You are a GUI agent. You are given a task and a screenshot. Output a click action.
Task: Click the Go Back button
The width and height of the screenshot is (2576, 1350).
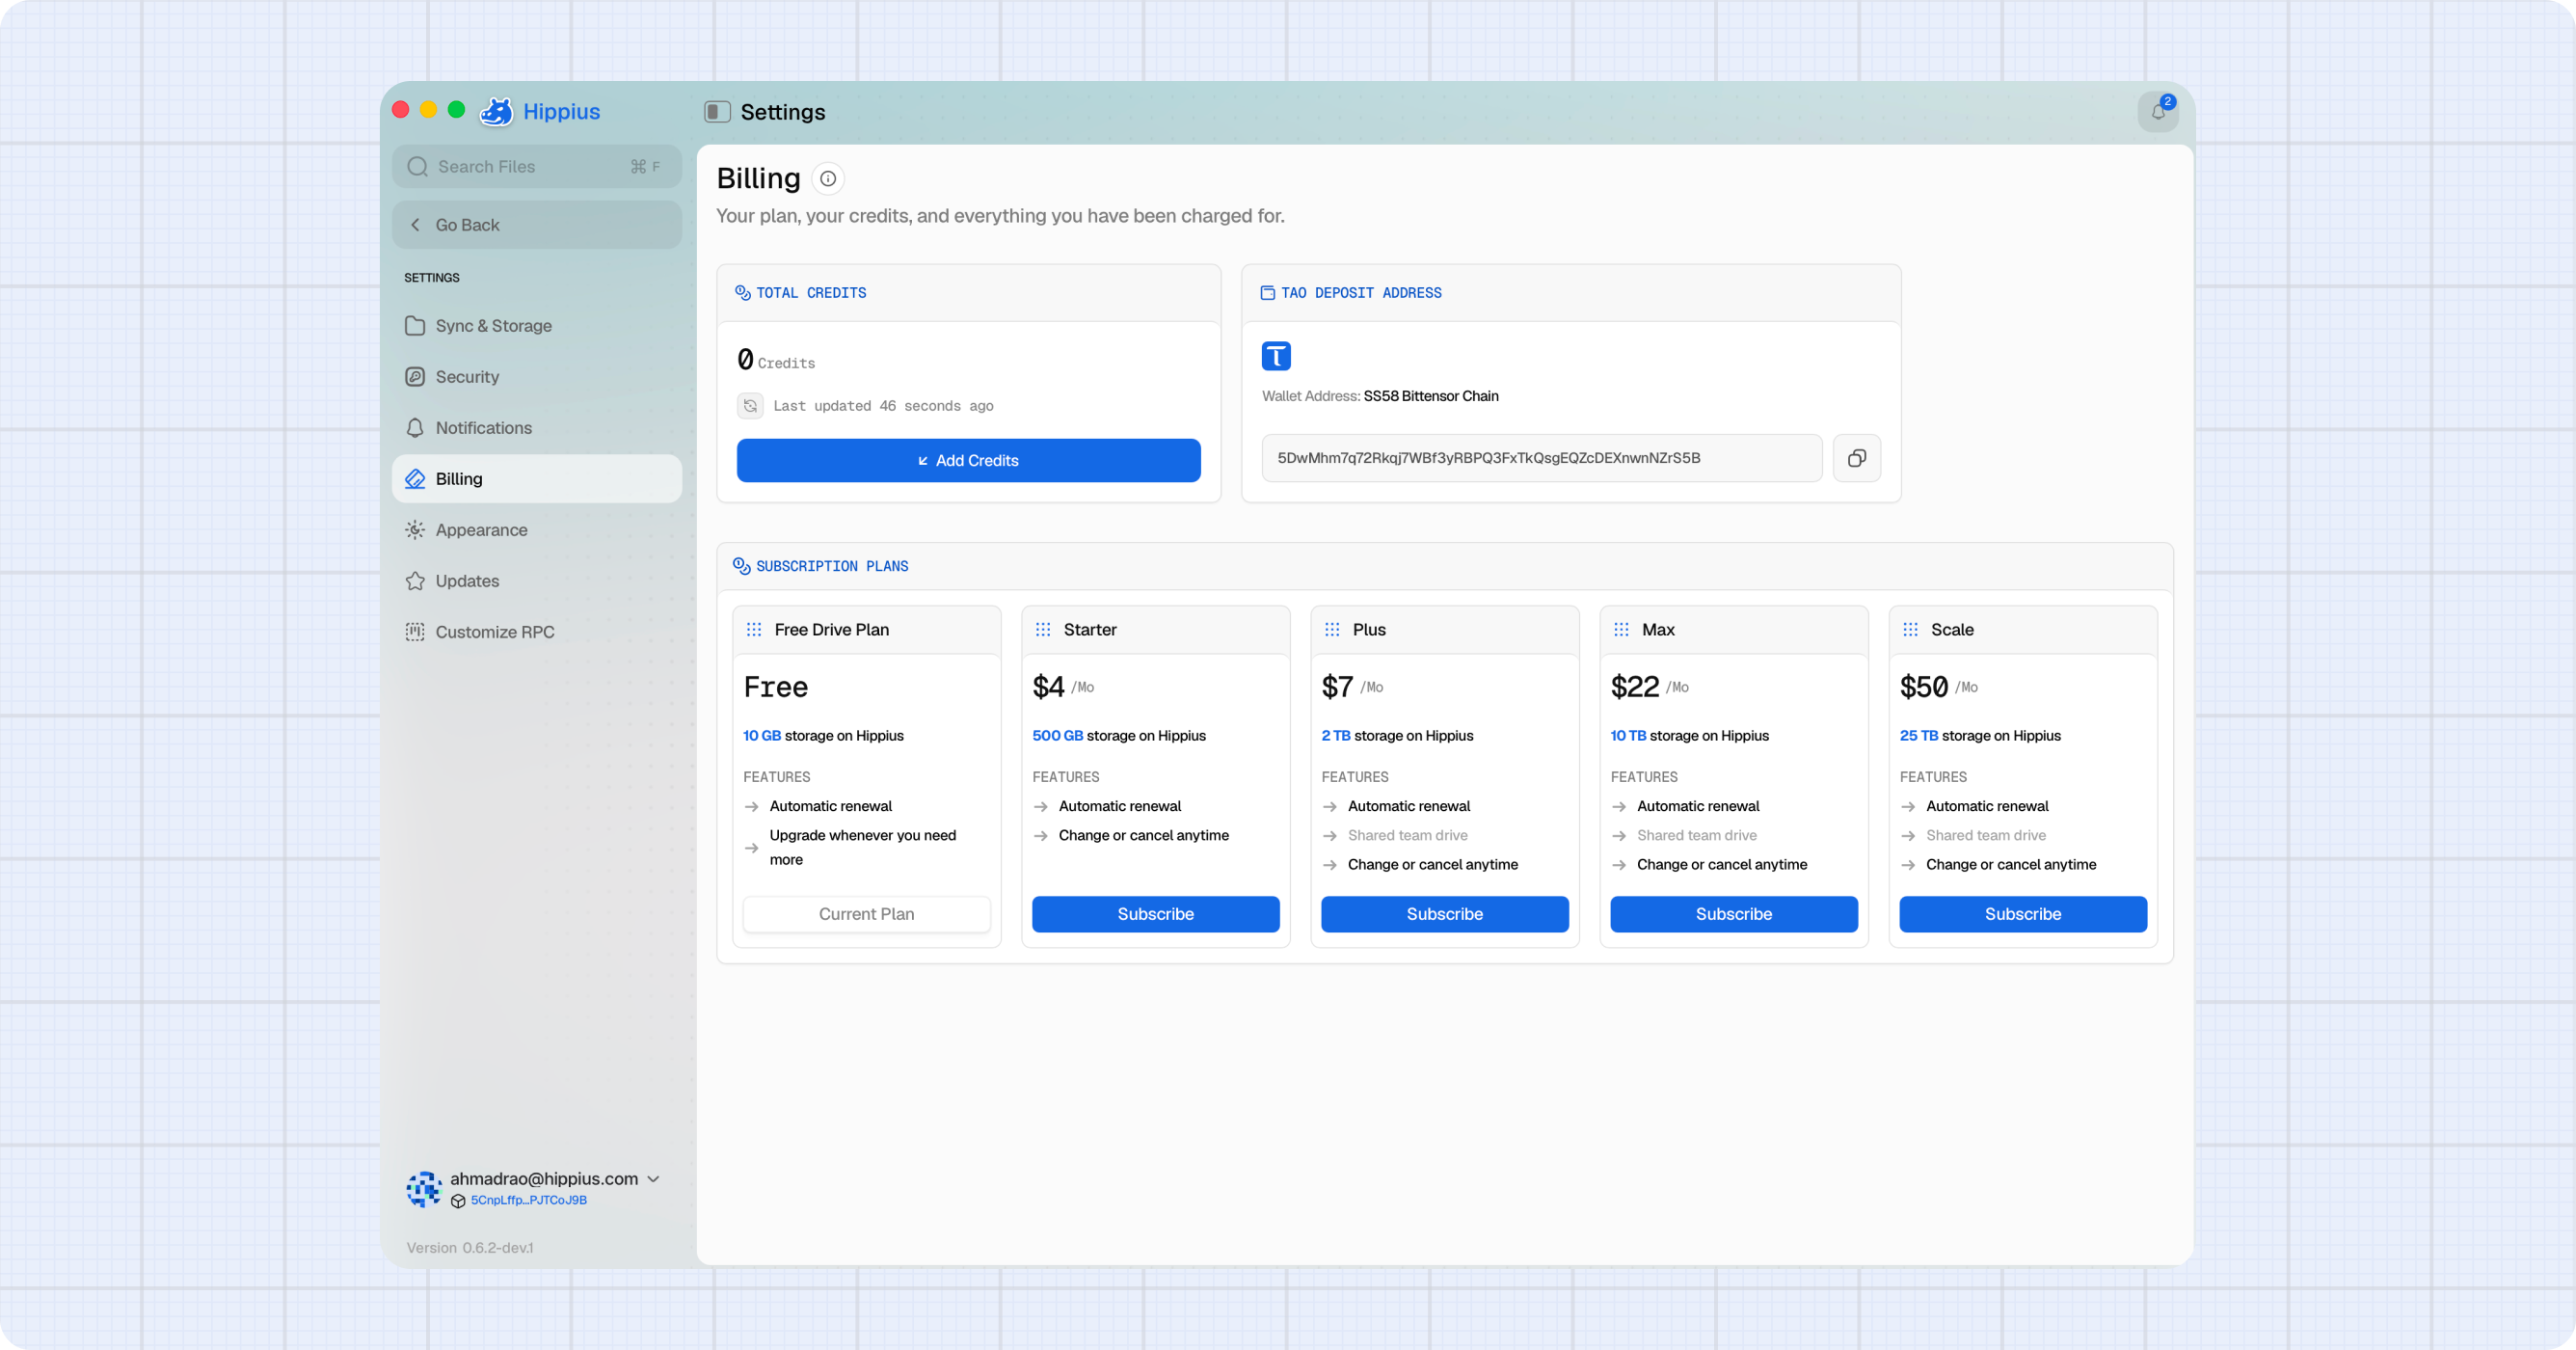tap(537, 225)
